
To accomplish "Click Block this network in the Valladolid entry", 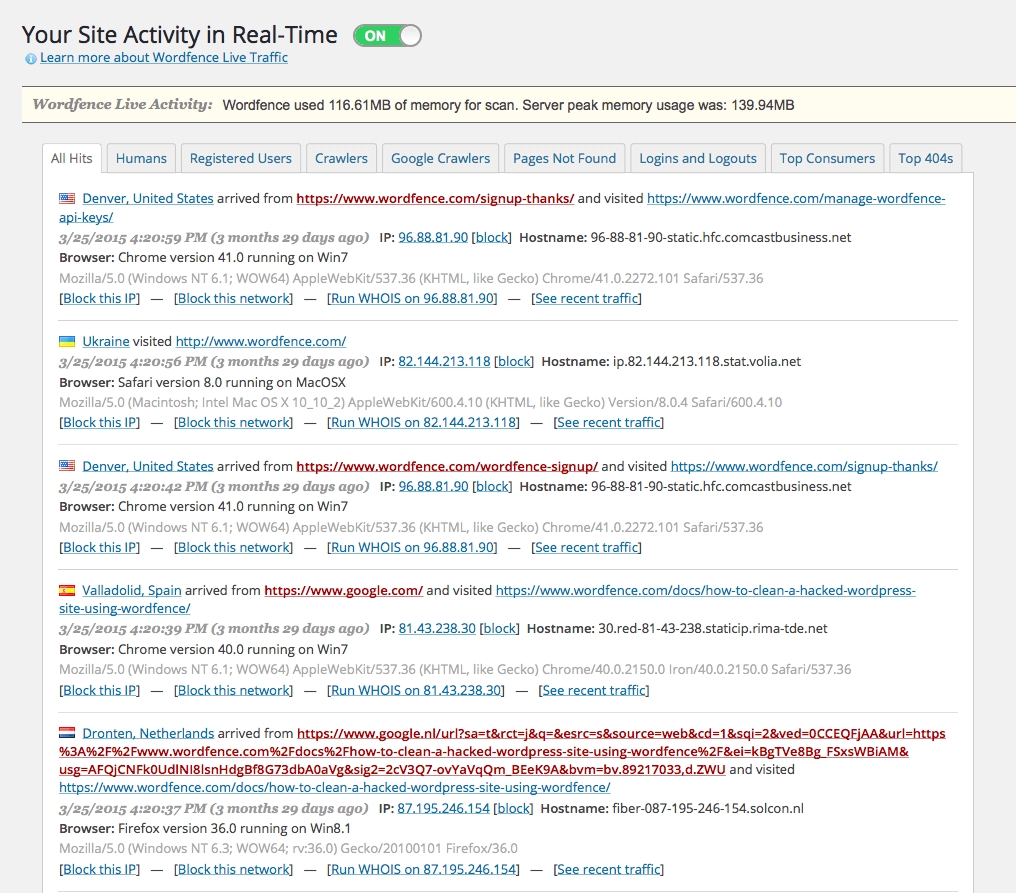I will 234,691.
